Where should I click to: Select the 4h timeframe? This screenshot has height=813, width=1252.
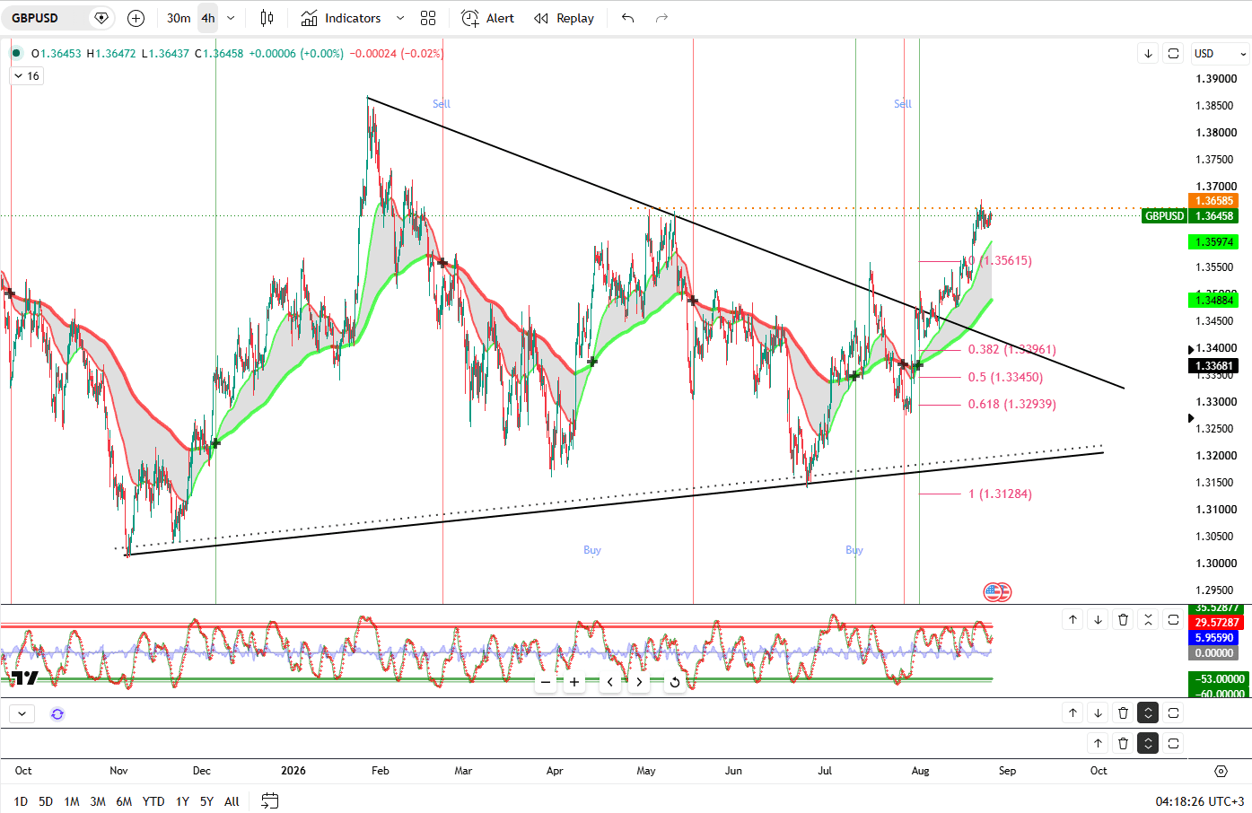tap(207, 18)
